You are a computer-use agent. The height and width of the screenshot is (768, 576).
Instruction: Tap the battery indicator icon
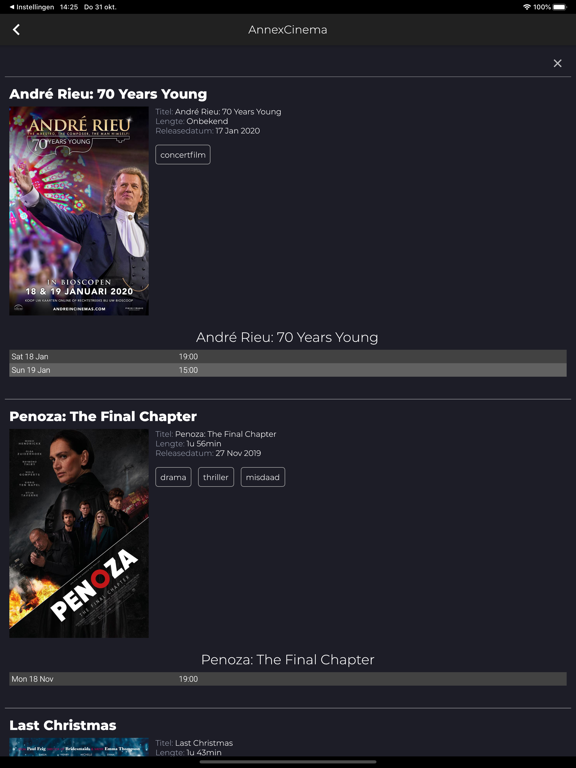560,7
